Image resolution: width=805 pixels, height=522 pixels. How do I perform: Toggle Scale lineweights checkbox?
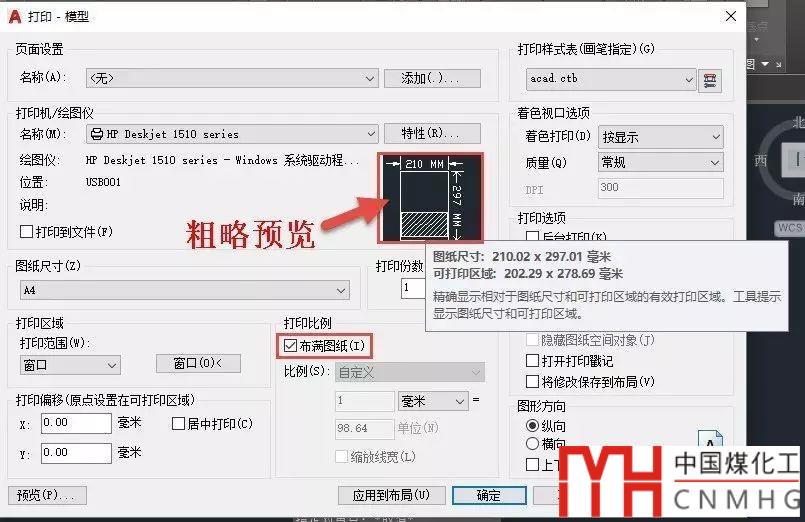click(x=341, y=456)
